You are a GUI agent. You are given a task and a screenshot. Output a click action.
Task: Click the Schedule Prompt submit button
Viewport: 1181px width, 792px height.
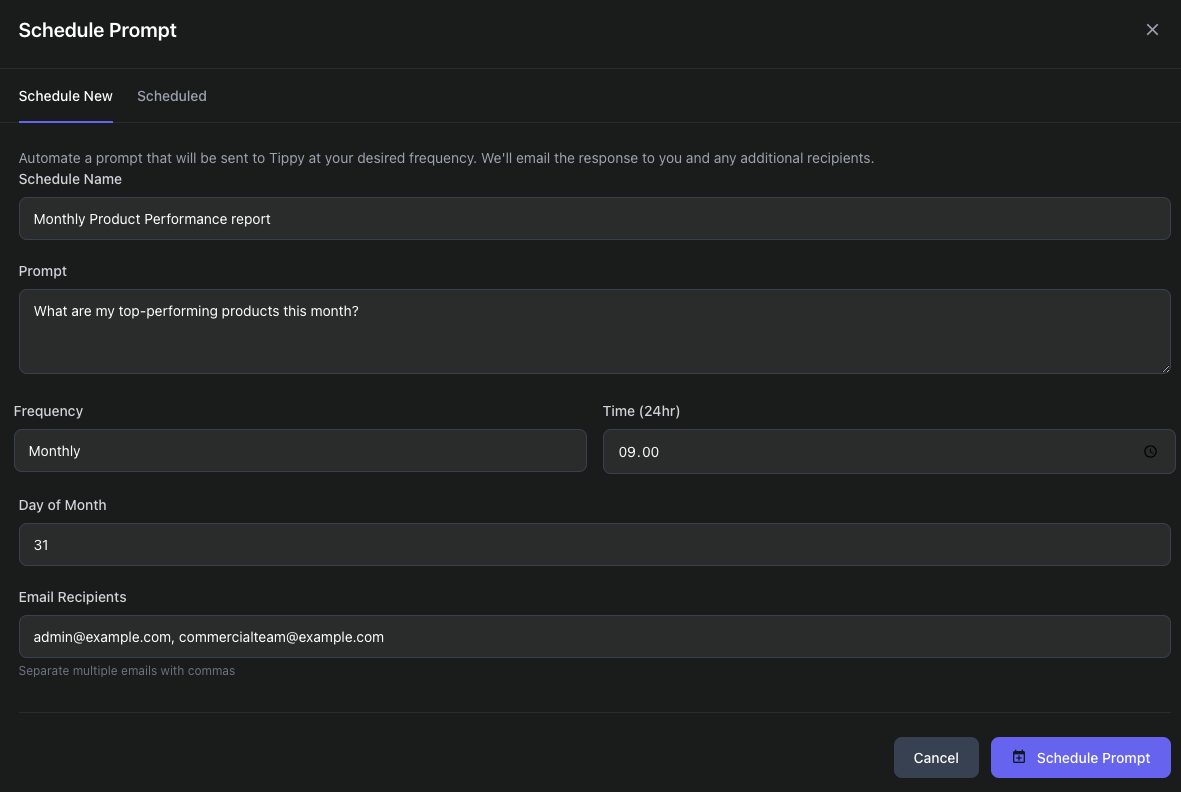point(1080,757)
